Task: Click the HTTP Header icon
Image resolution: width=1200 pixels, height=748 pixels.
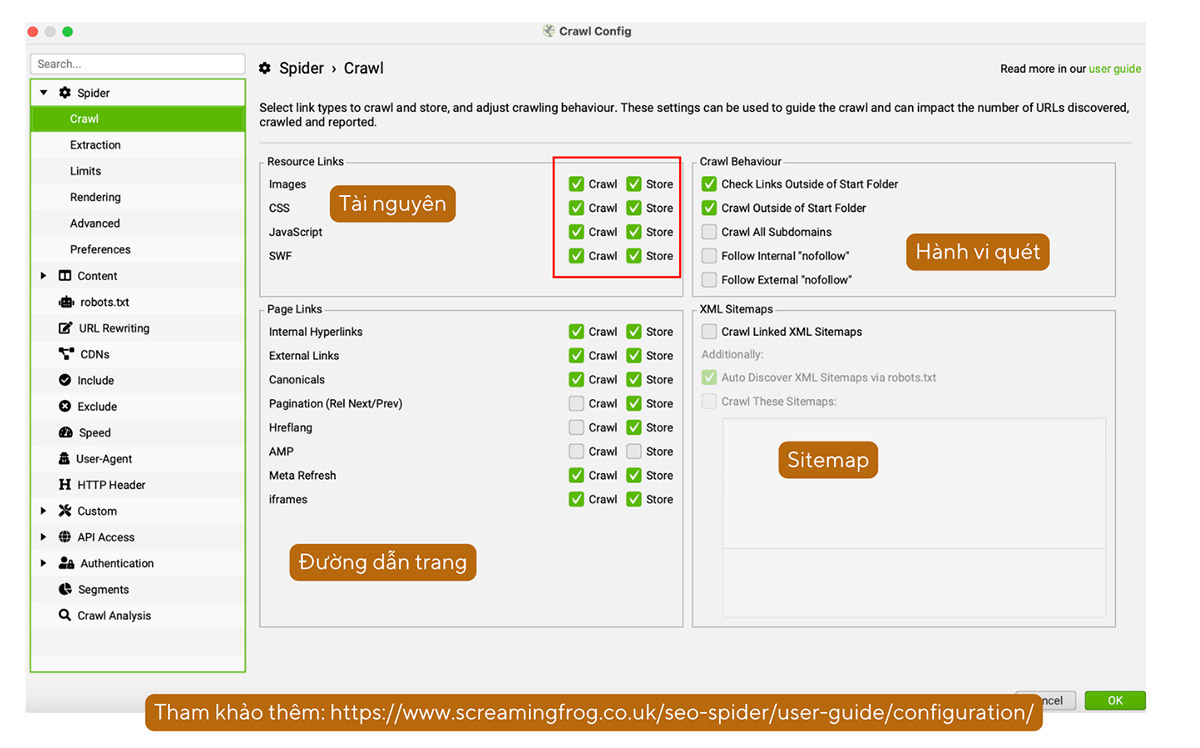Action: pos(66,485)
